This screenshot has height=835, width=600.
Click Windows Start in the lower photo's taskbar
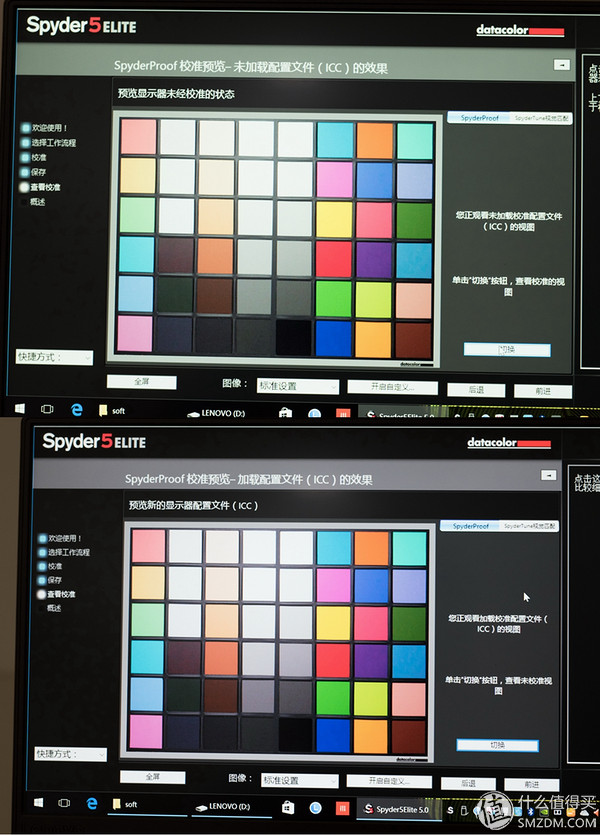[x=38, y=803]
